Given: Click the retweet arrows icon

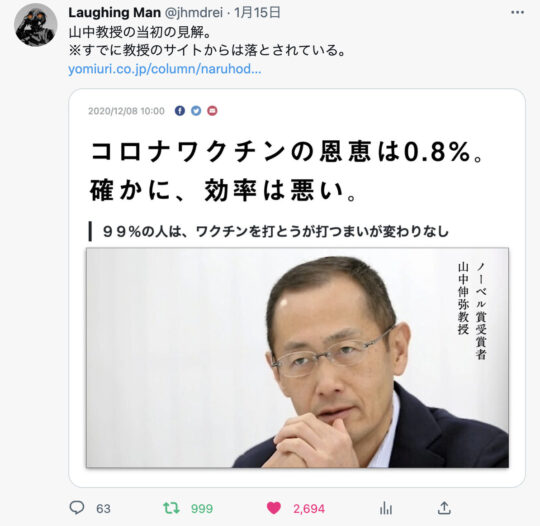Looking at the screenshot, I should point(171,508).
